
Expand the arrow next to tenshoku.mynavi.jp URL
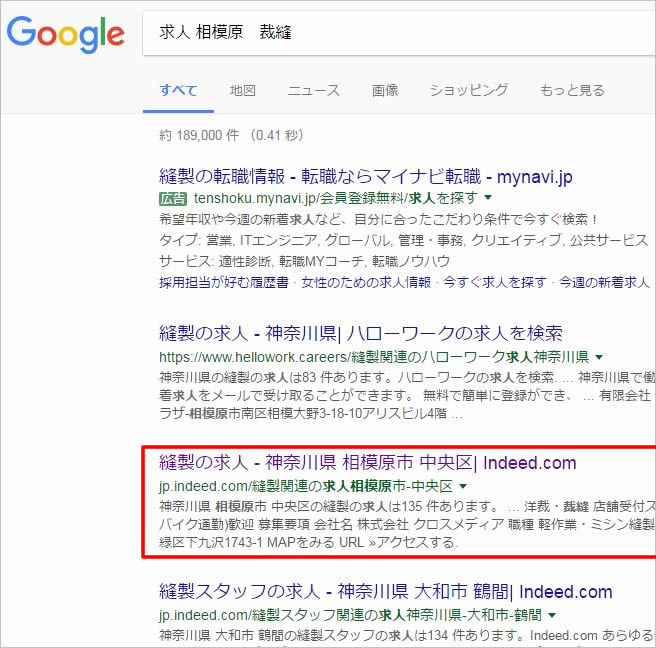point(488,197)
